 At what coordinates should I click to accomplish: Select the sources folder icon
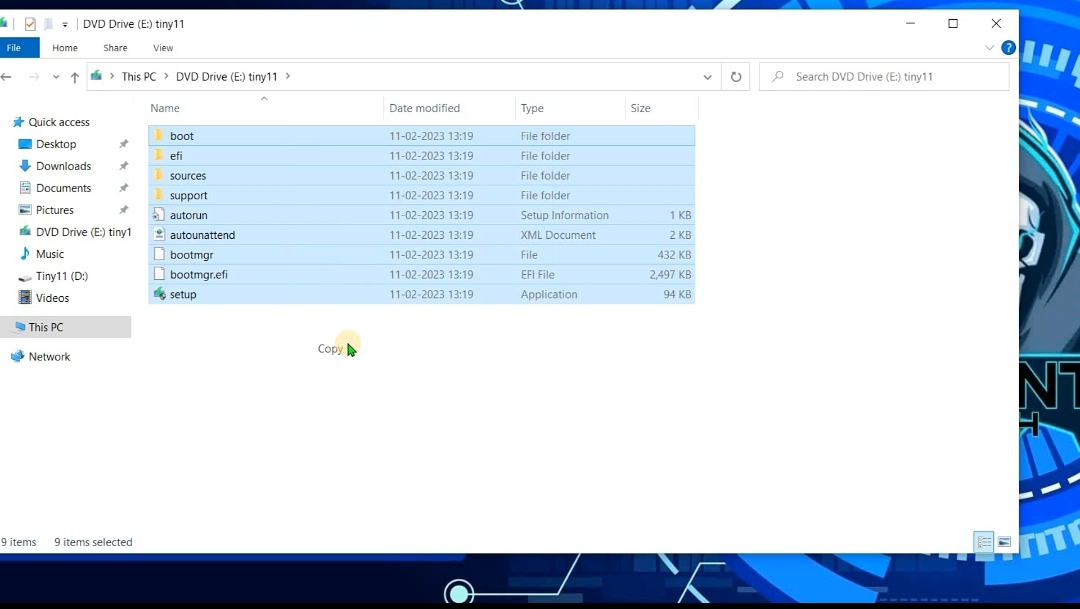[x=159, y=176]
